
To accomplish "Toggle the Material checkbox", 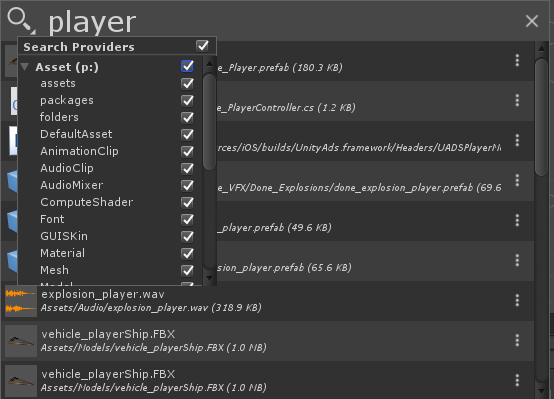I will [x=187, y=253].
